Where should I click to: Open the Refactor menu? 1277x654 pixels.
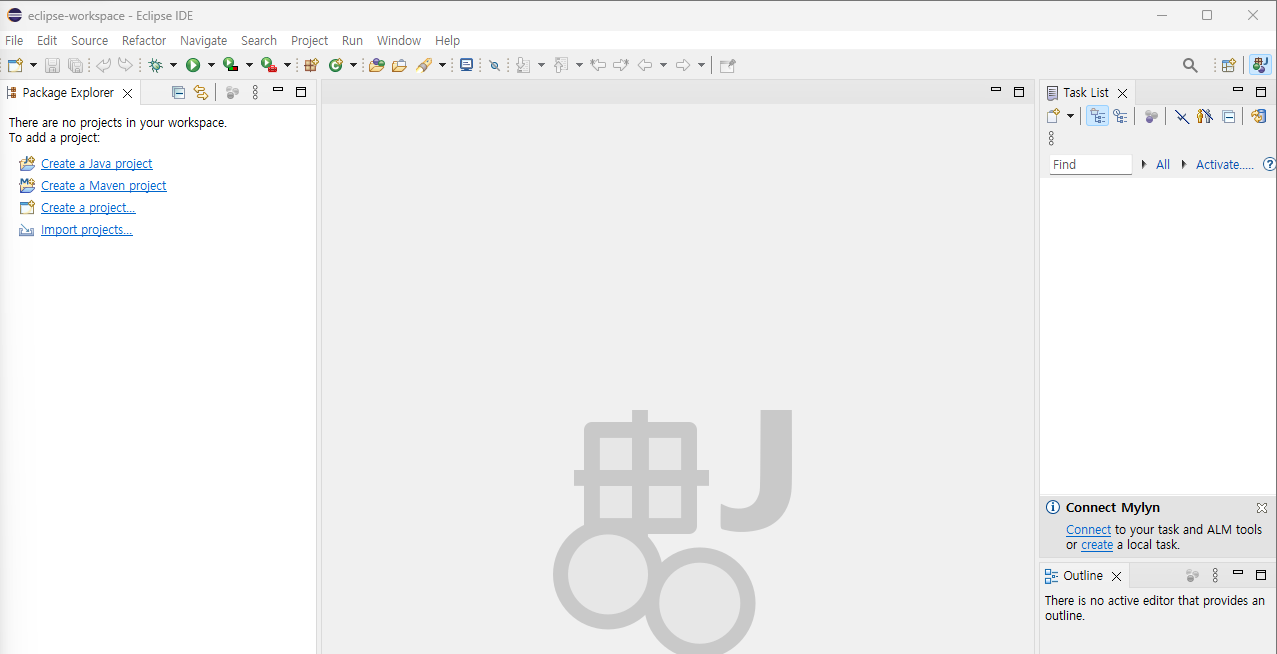[144, 40]
